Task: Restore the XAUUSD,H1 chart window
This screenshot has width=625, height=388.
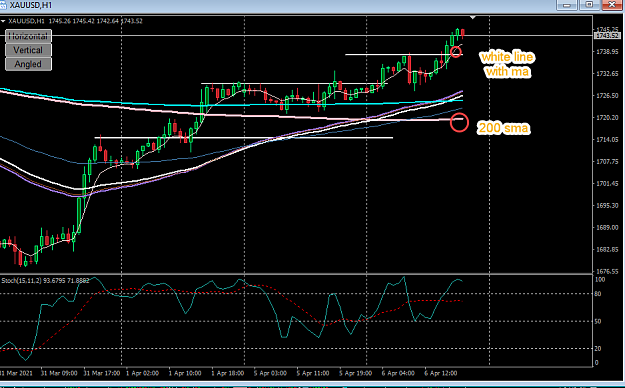Action: [590, 5]
